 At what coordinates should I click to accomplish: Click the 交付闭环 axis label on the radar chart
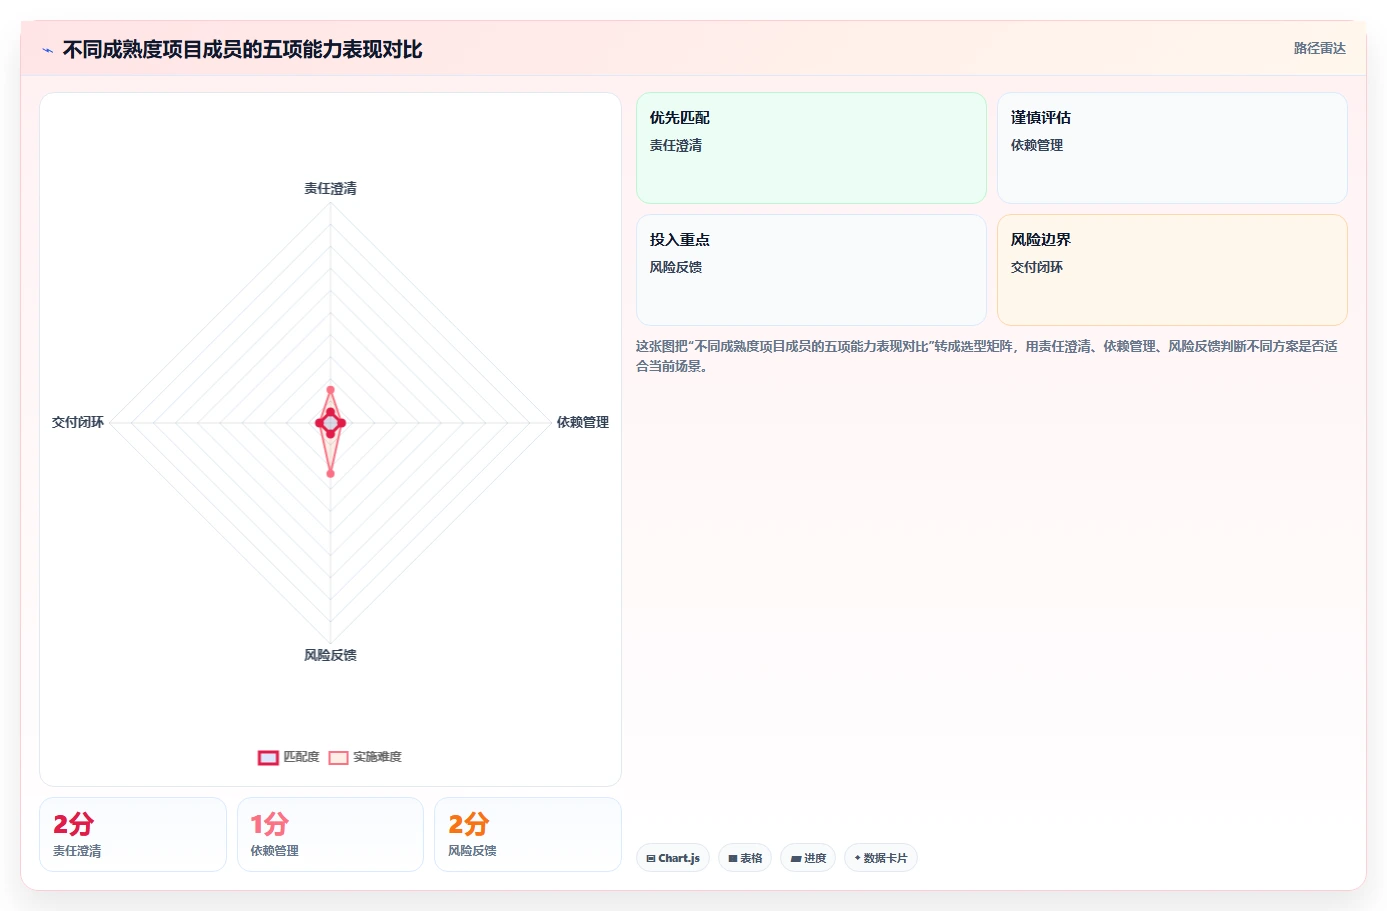point(78,422)
